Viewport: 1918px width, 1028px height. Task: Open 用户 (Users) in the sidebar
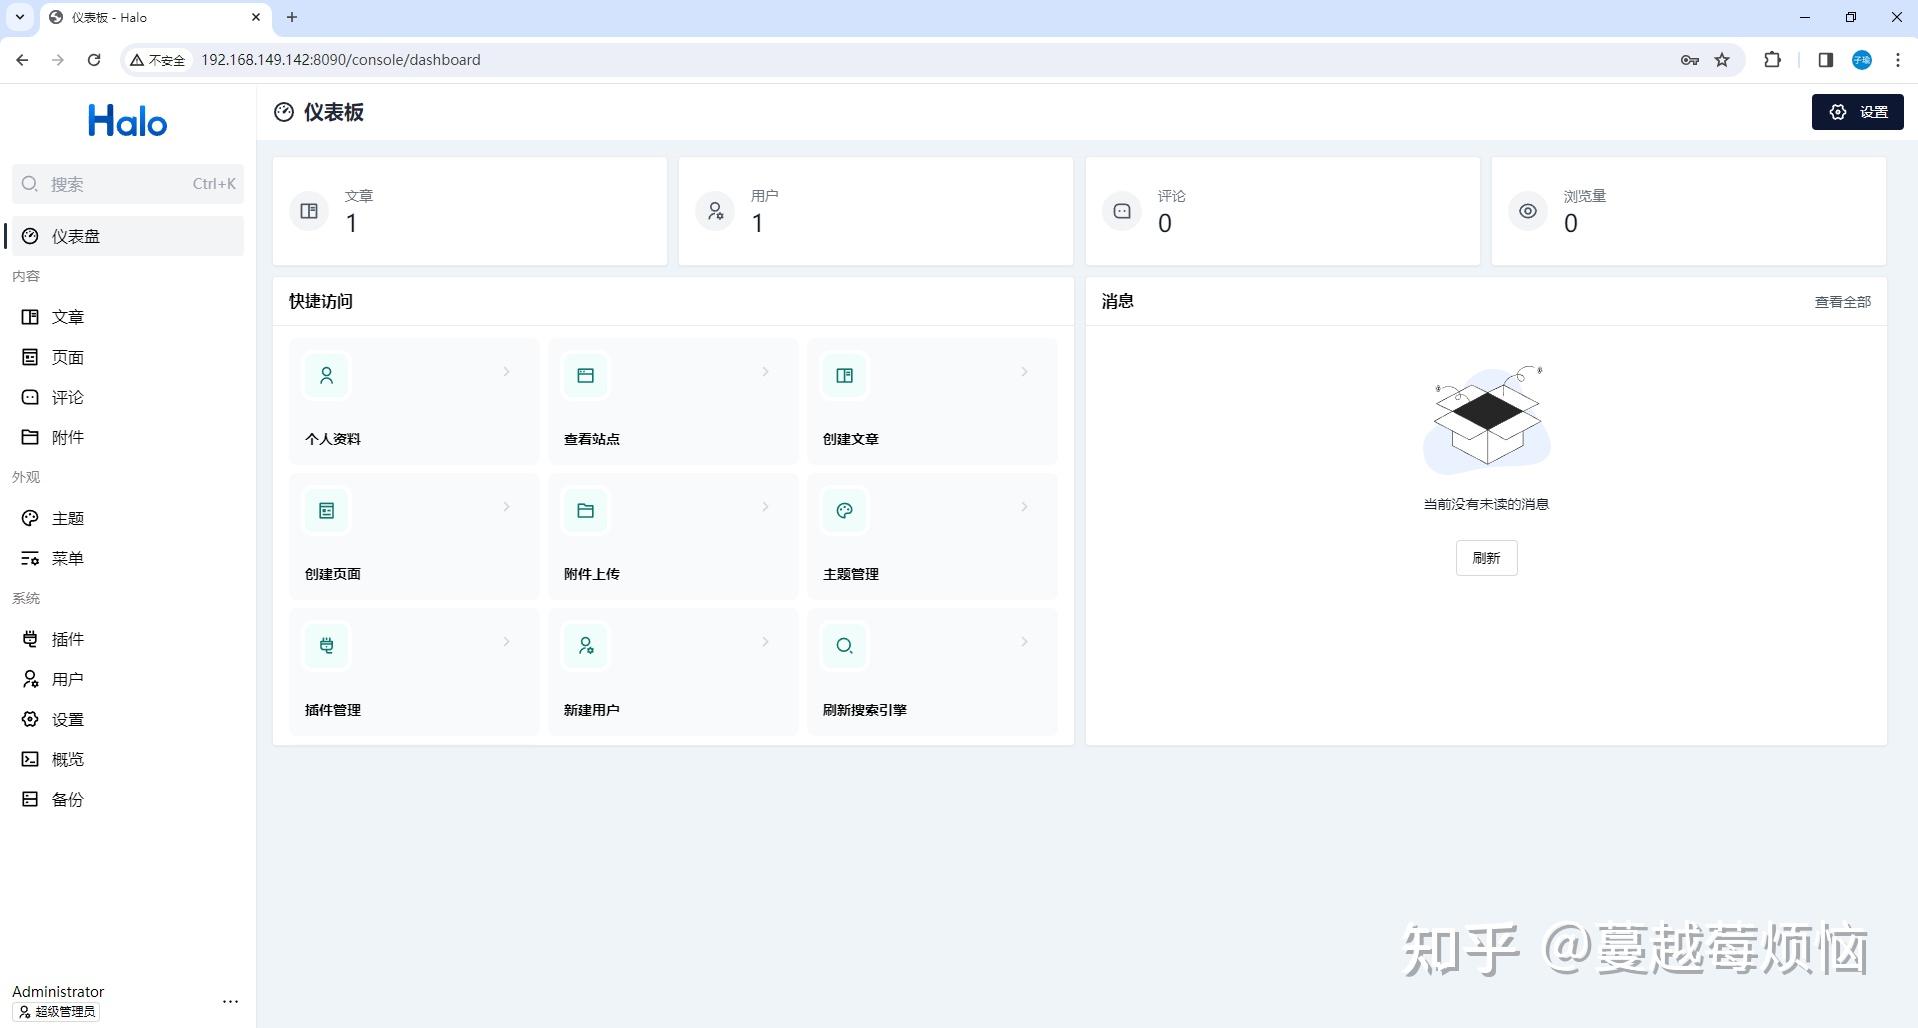[68, 678]
